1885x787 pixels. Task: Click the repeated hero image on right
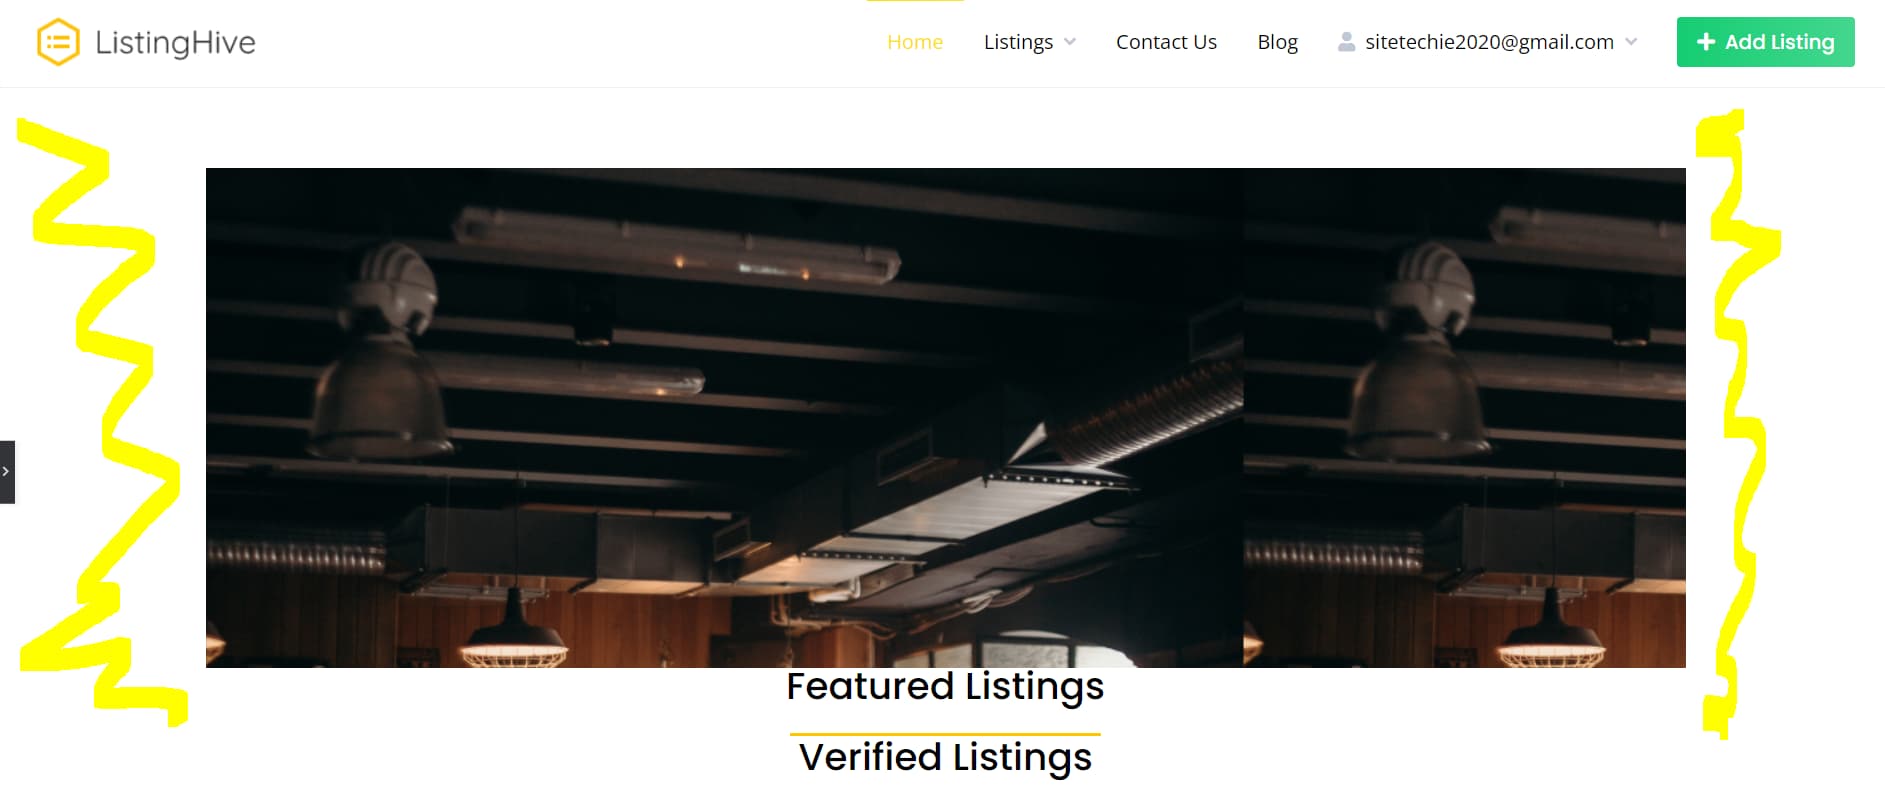coord(1464,418)
